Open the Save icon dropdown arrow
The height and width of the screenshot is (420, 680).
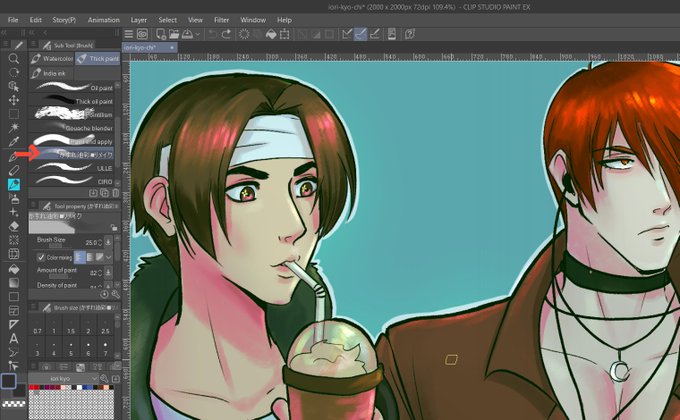pos(198,34)
